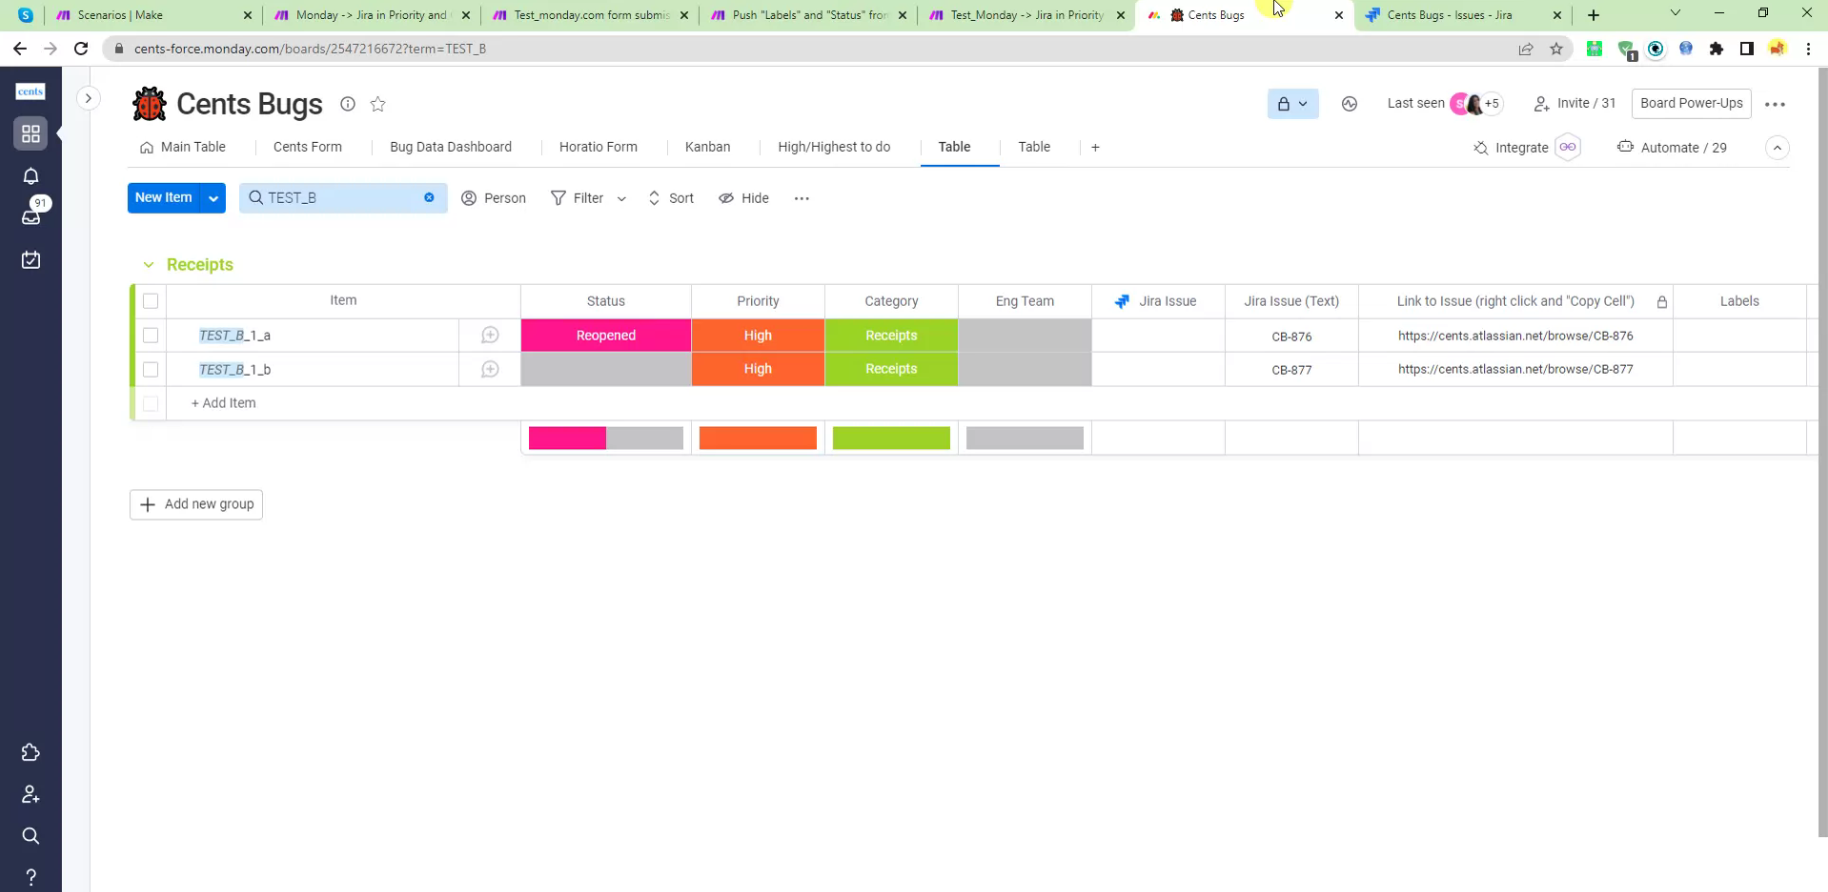Open CB-877 Atlassian issue link
The height and width of the screenshot is (892, 1828).
coord(1515,369)
